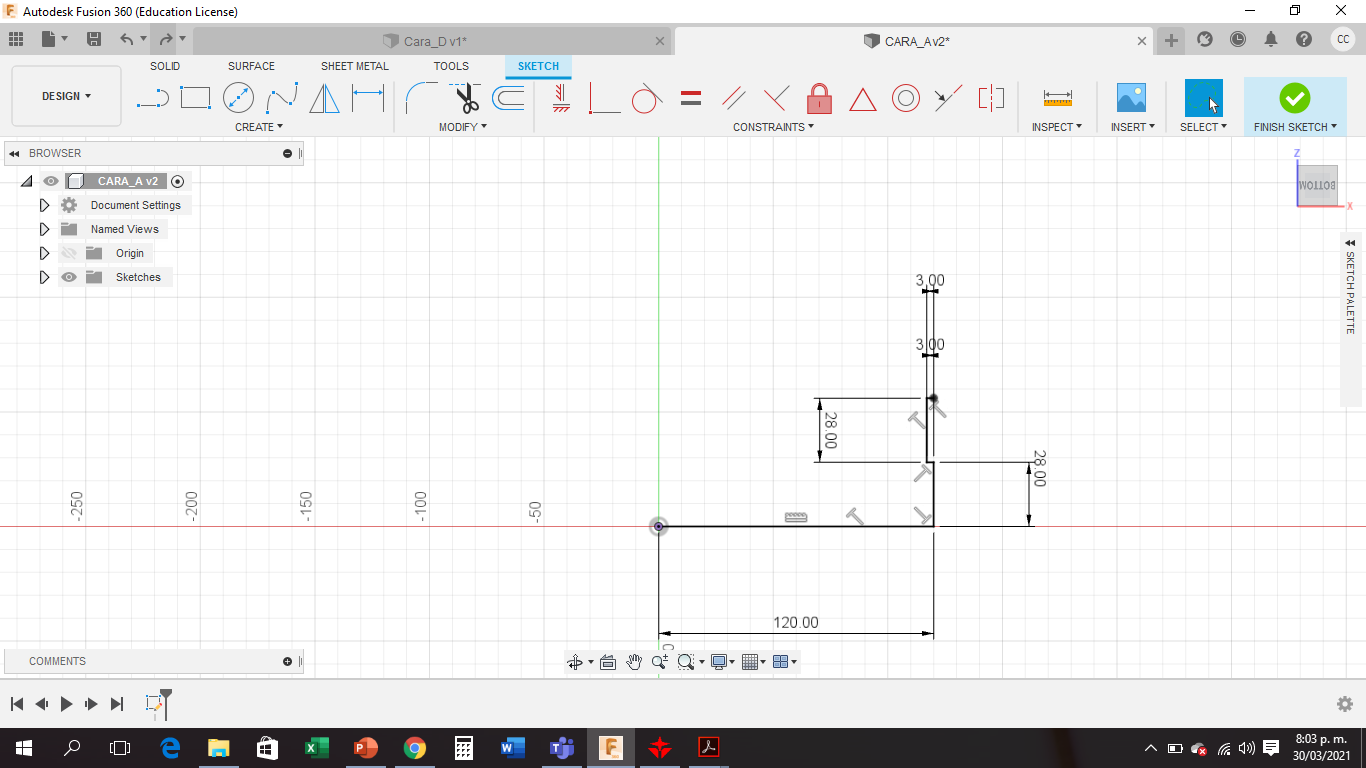This screenshot has height=768, width=1366.
Task: Select the Fit Point Spline tool
Action: [282, 98]
